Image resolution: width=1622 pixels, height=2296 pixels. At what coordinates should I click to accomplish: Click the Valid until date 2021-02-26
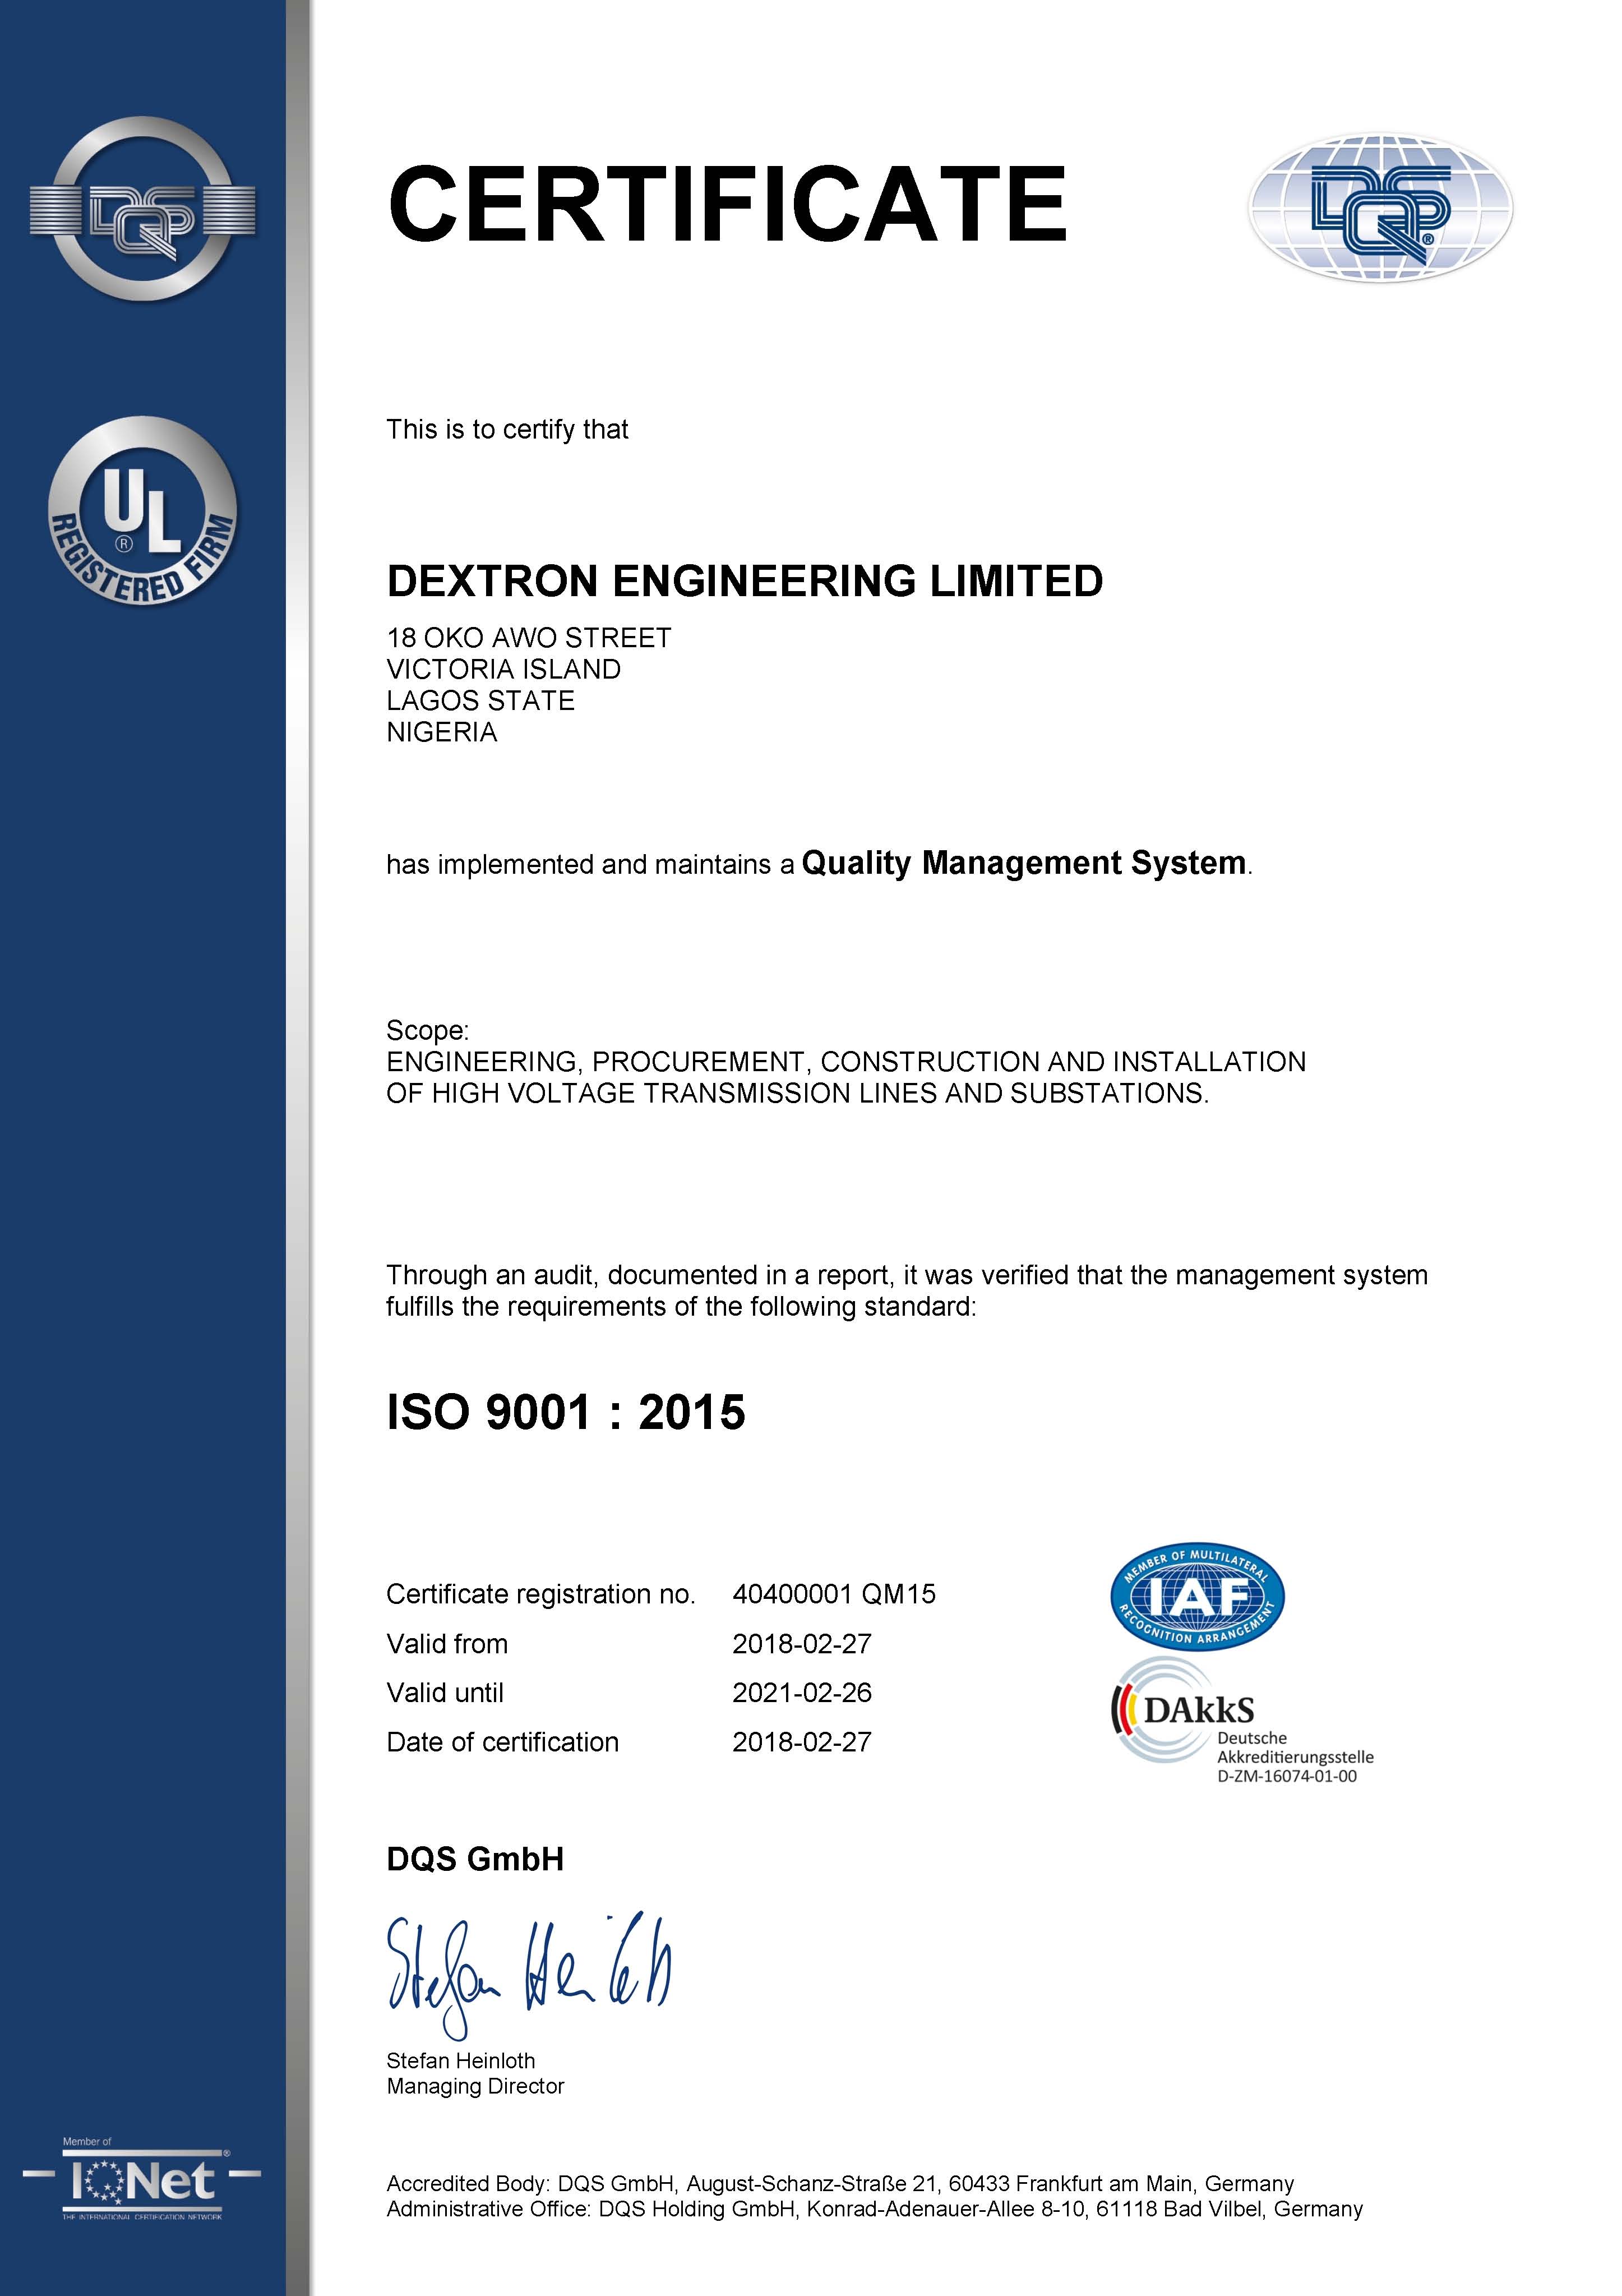[801, 1692]
